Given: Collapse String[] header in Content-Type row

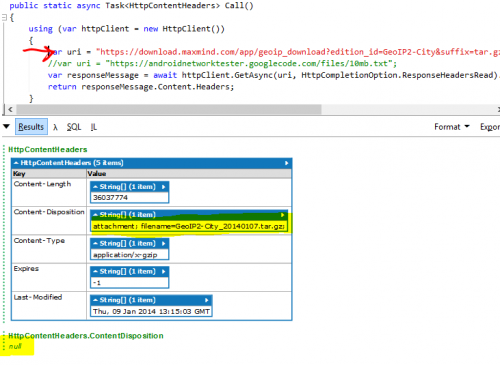Looking at the screenshot, I should (x=95, y=244).
